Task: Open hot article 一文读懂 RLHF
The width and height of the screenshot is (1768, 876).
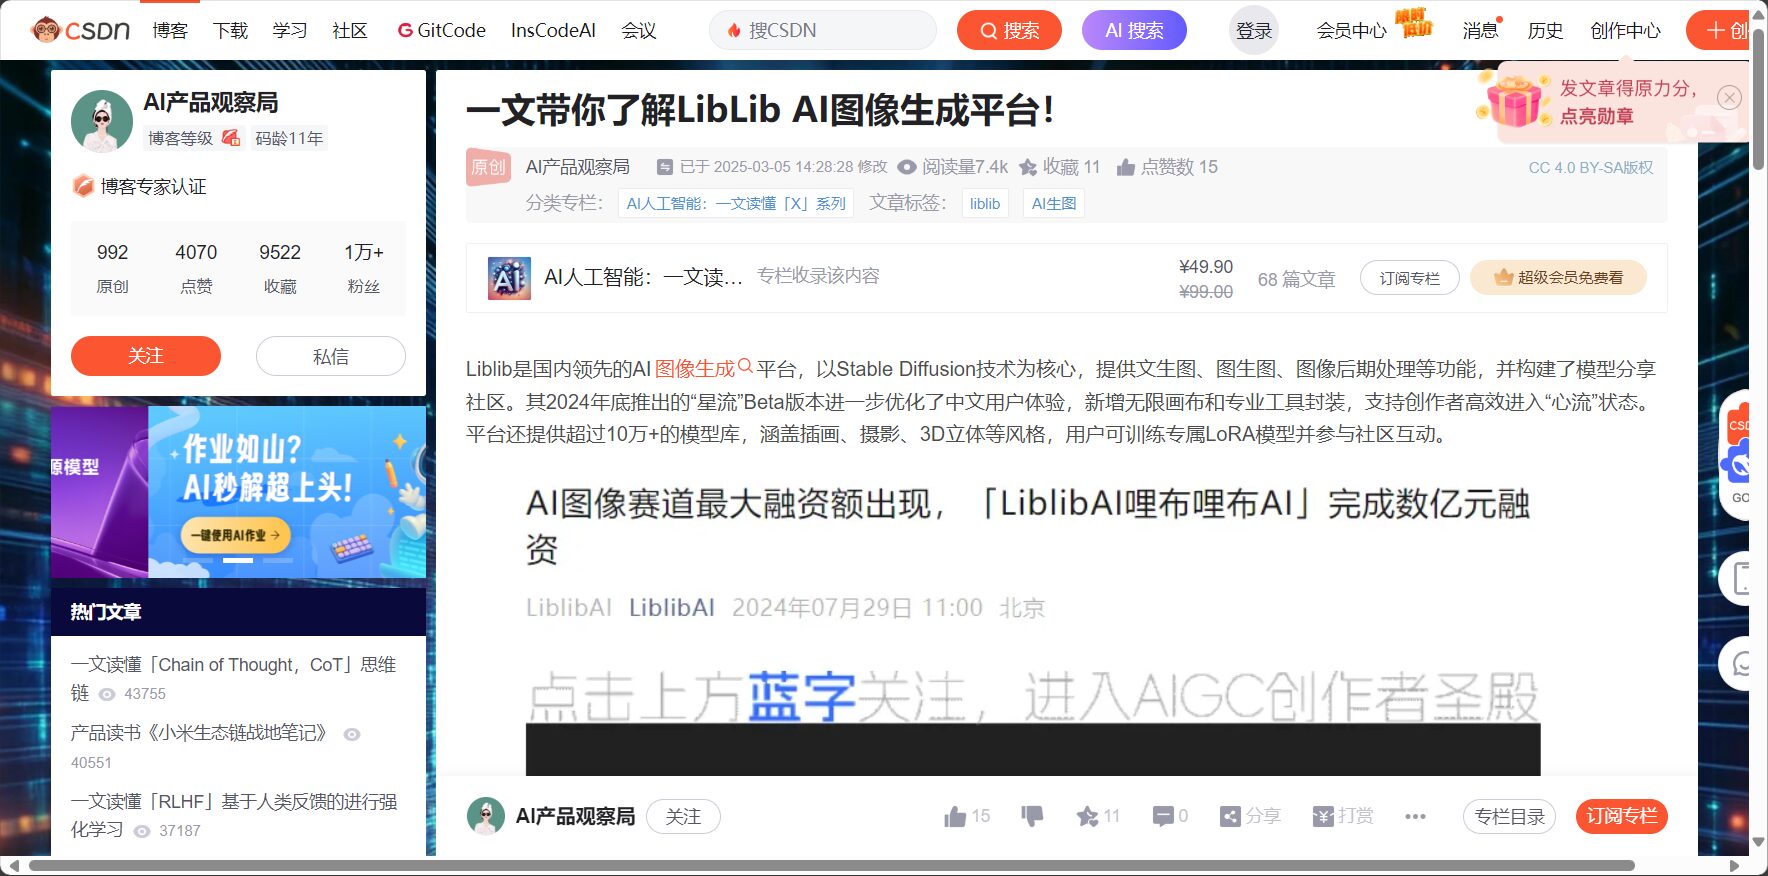Action: 233,815
